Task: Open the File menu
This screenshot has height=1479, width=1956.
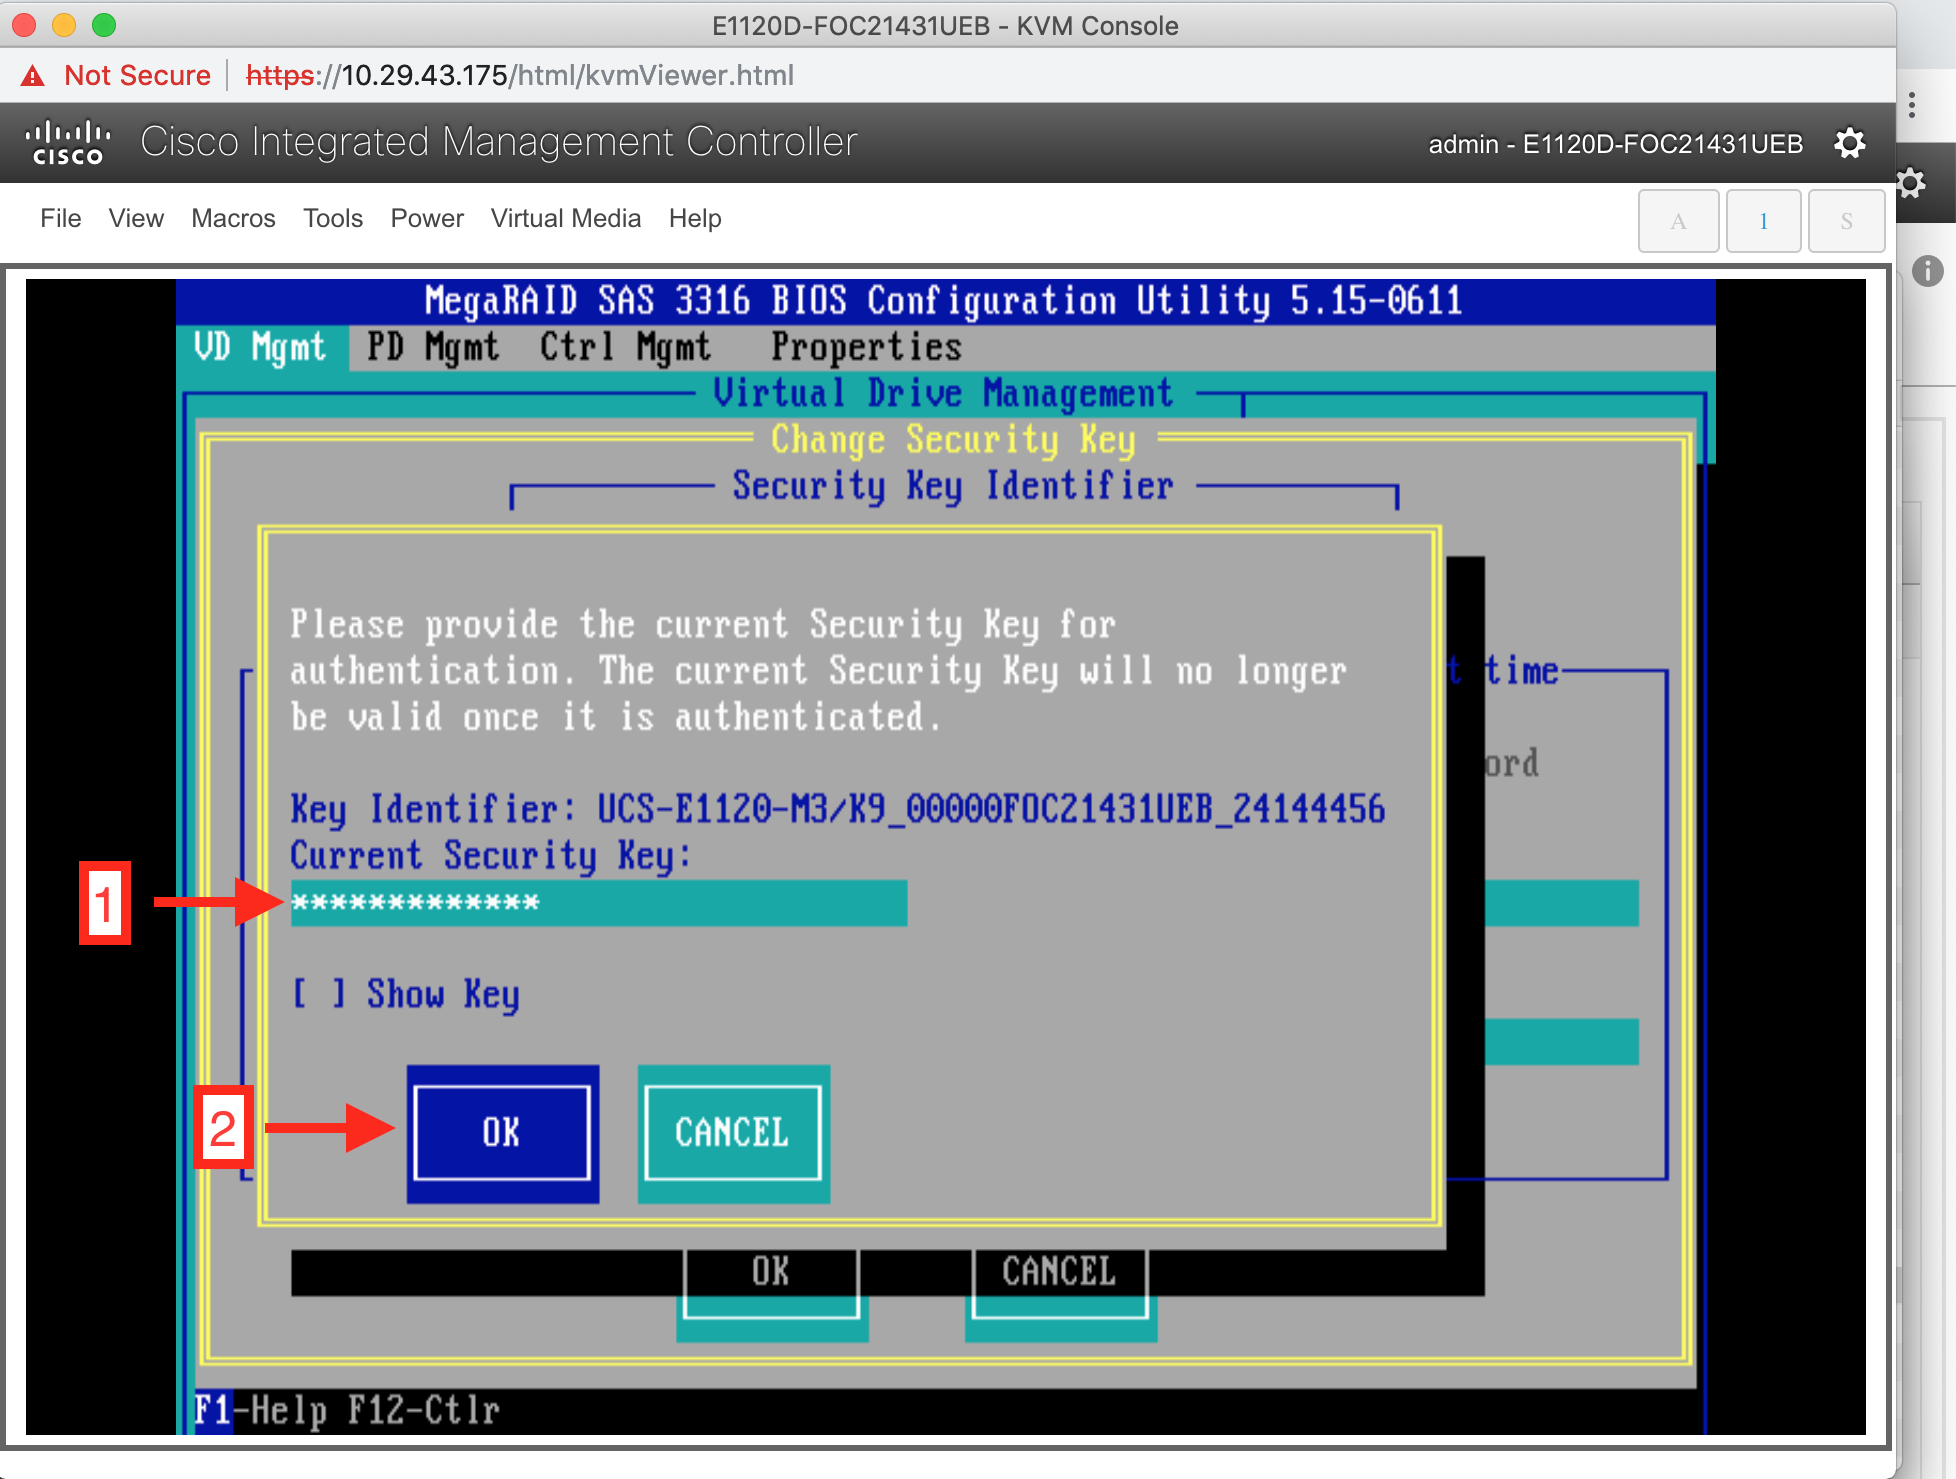Action: tap(60, 218)
